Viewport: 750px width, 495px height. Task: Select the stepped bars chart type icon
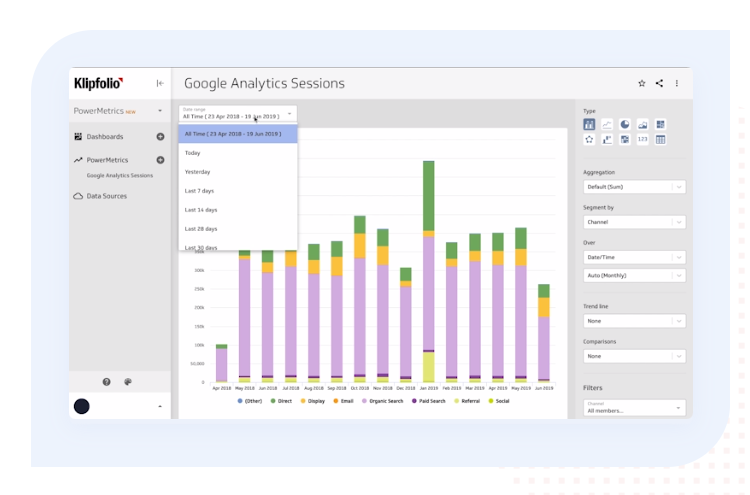click(x=607, y=140)
